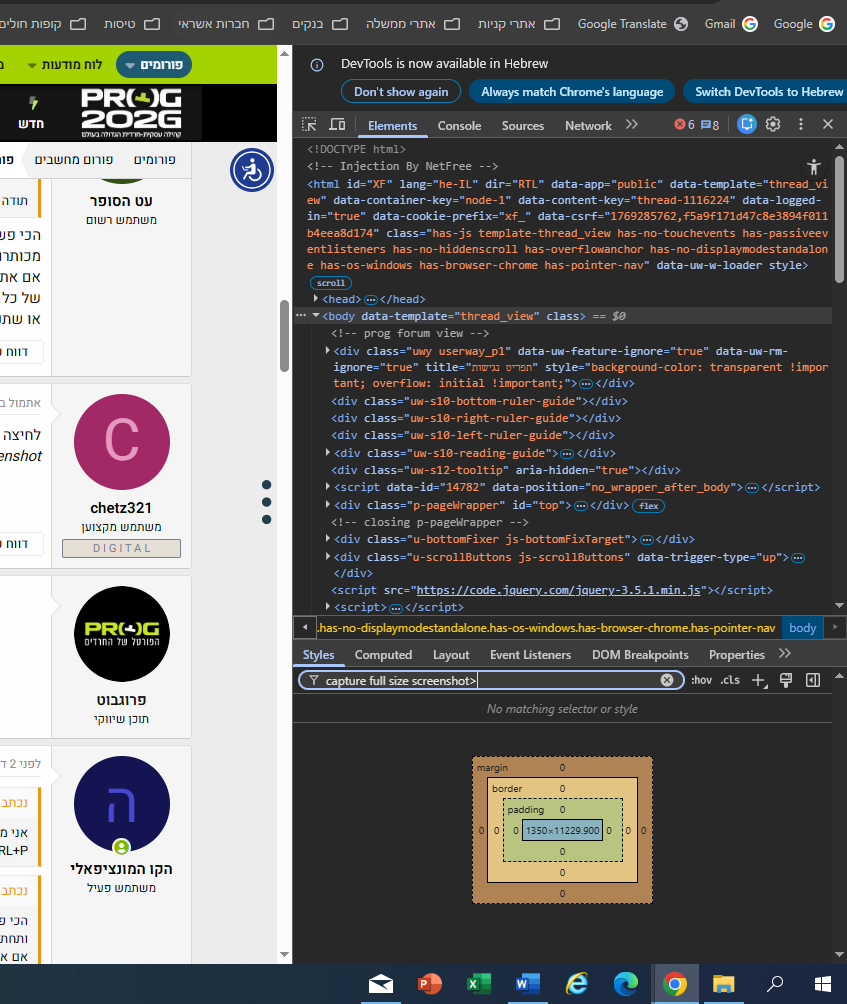Toggle the computed styles sidebar icon
Viewport: 847px width, 1004px height.
[x=812, y=680]
